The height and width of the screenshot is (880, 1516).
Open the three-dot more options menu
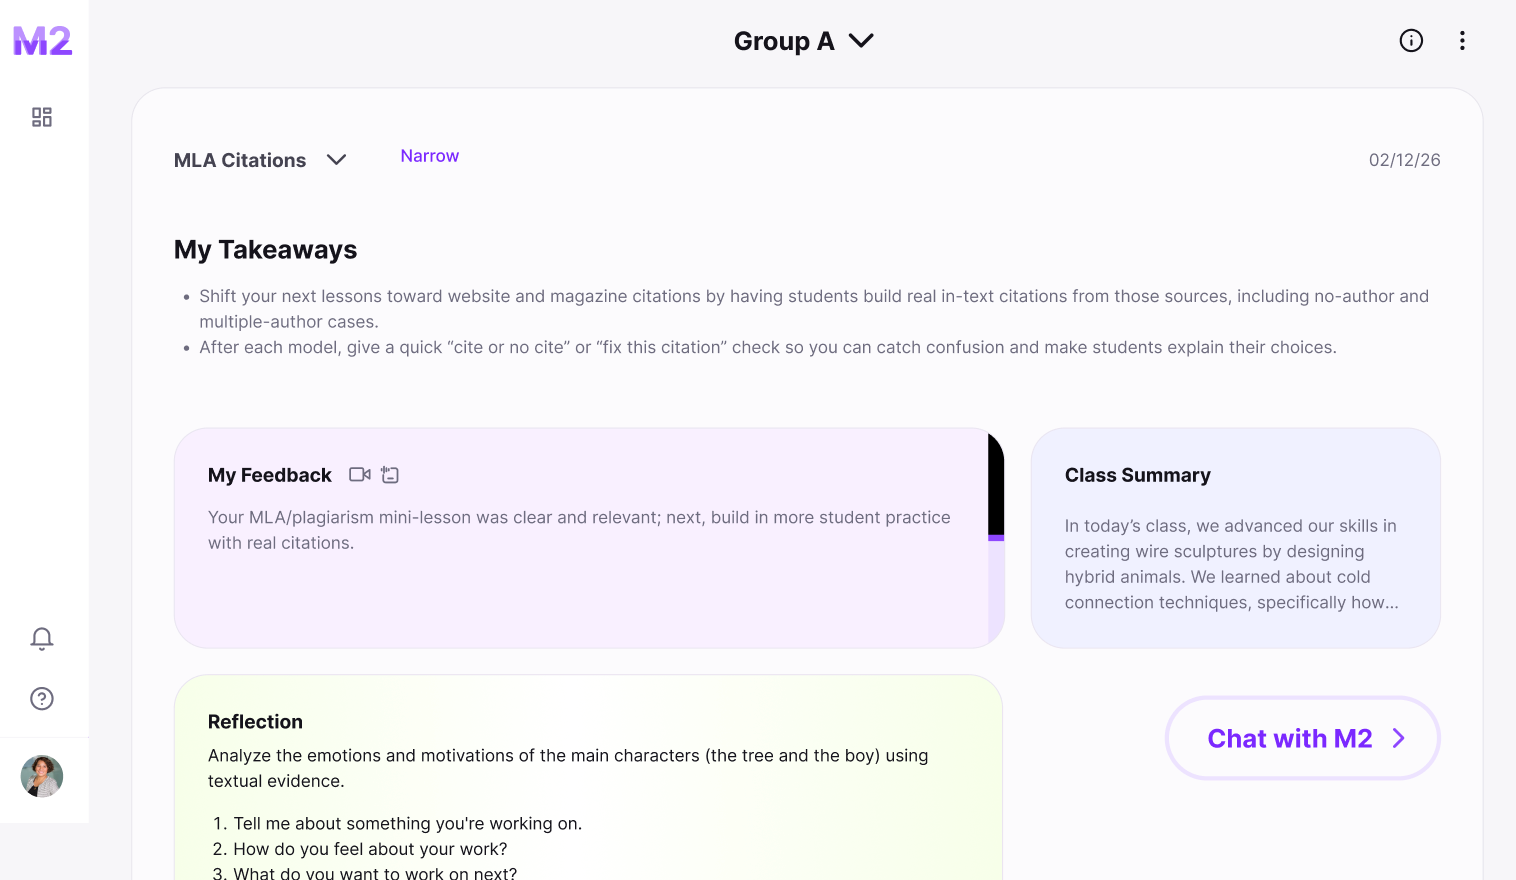pyautogui.click(x=1462, y=41)
